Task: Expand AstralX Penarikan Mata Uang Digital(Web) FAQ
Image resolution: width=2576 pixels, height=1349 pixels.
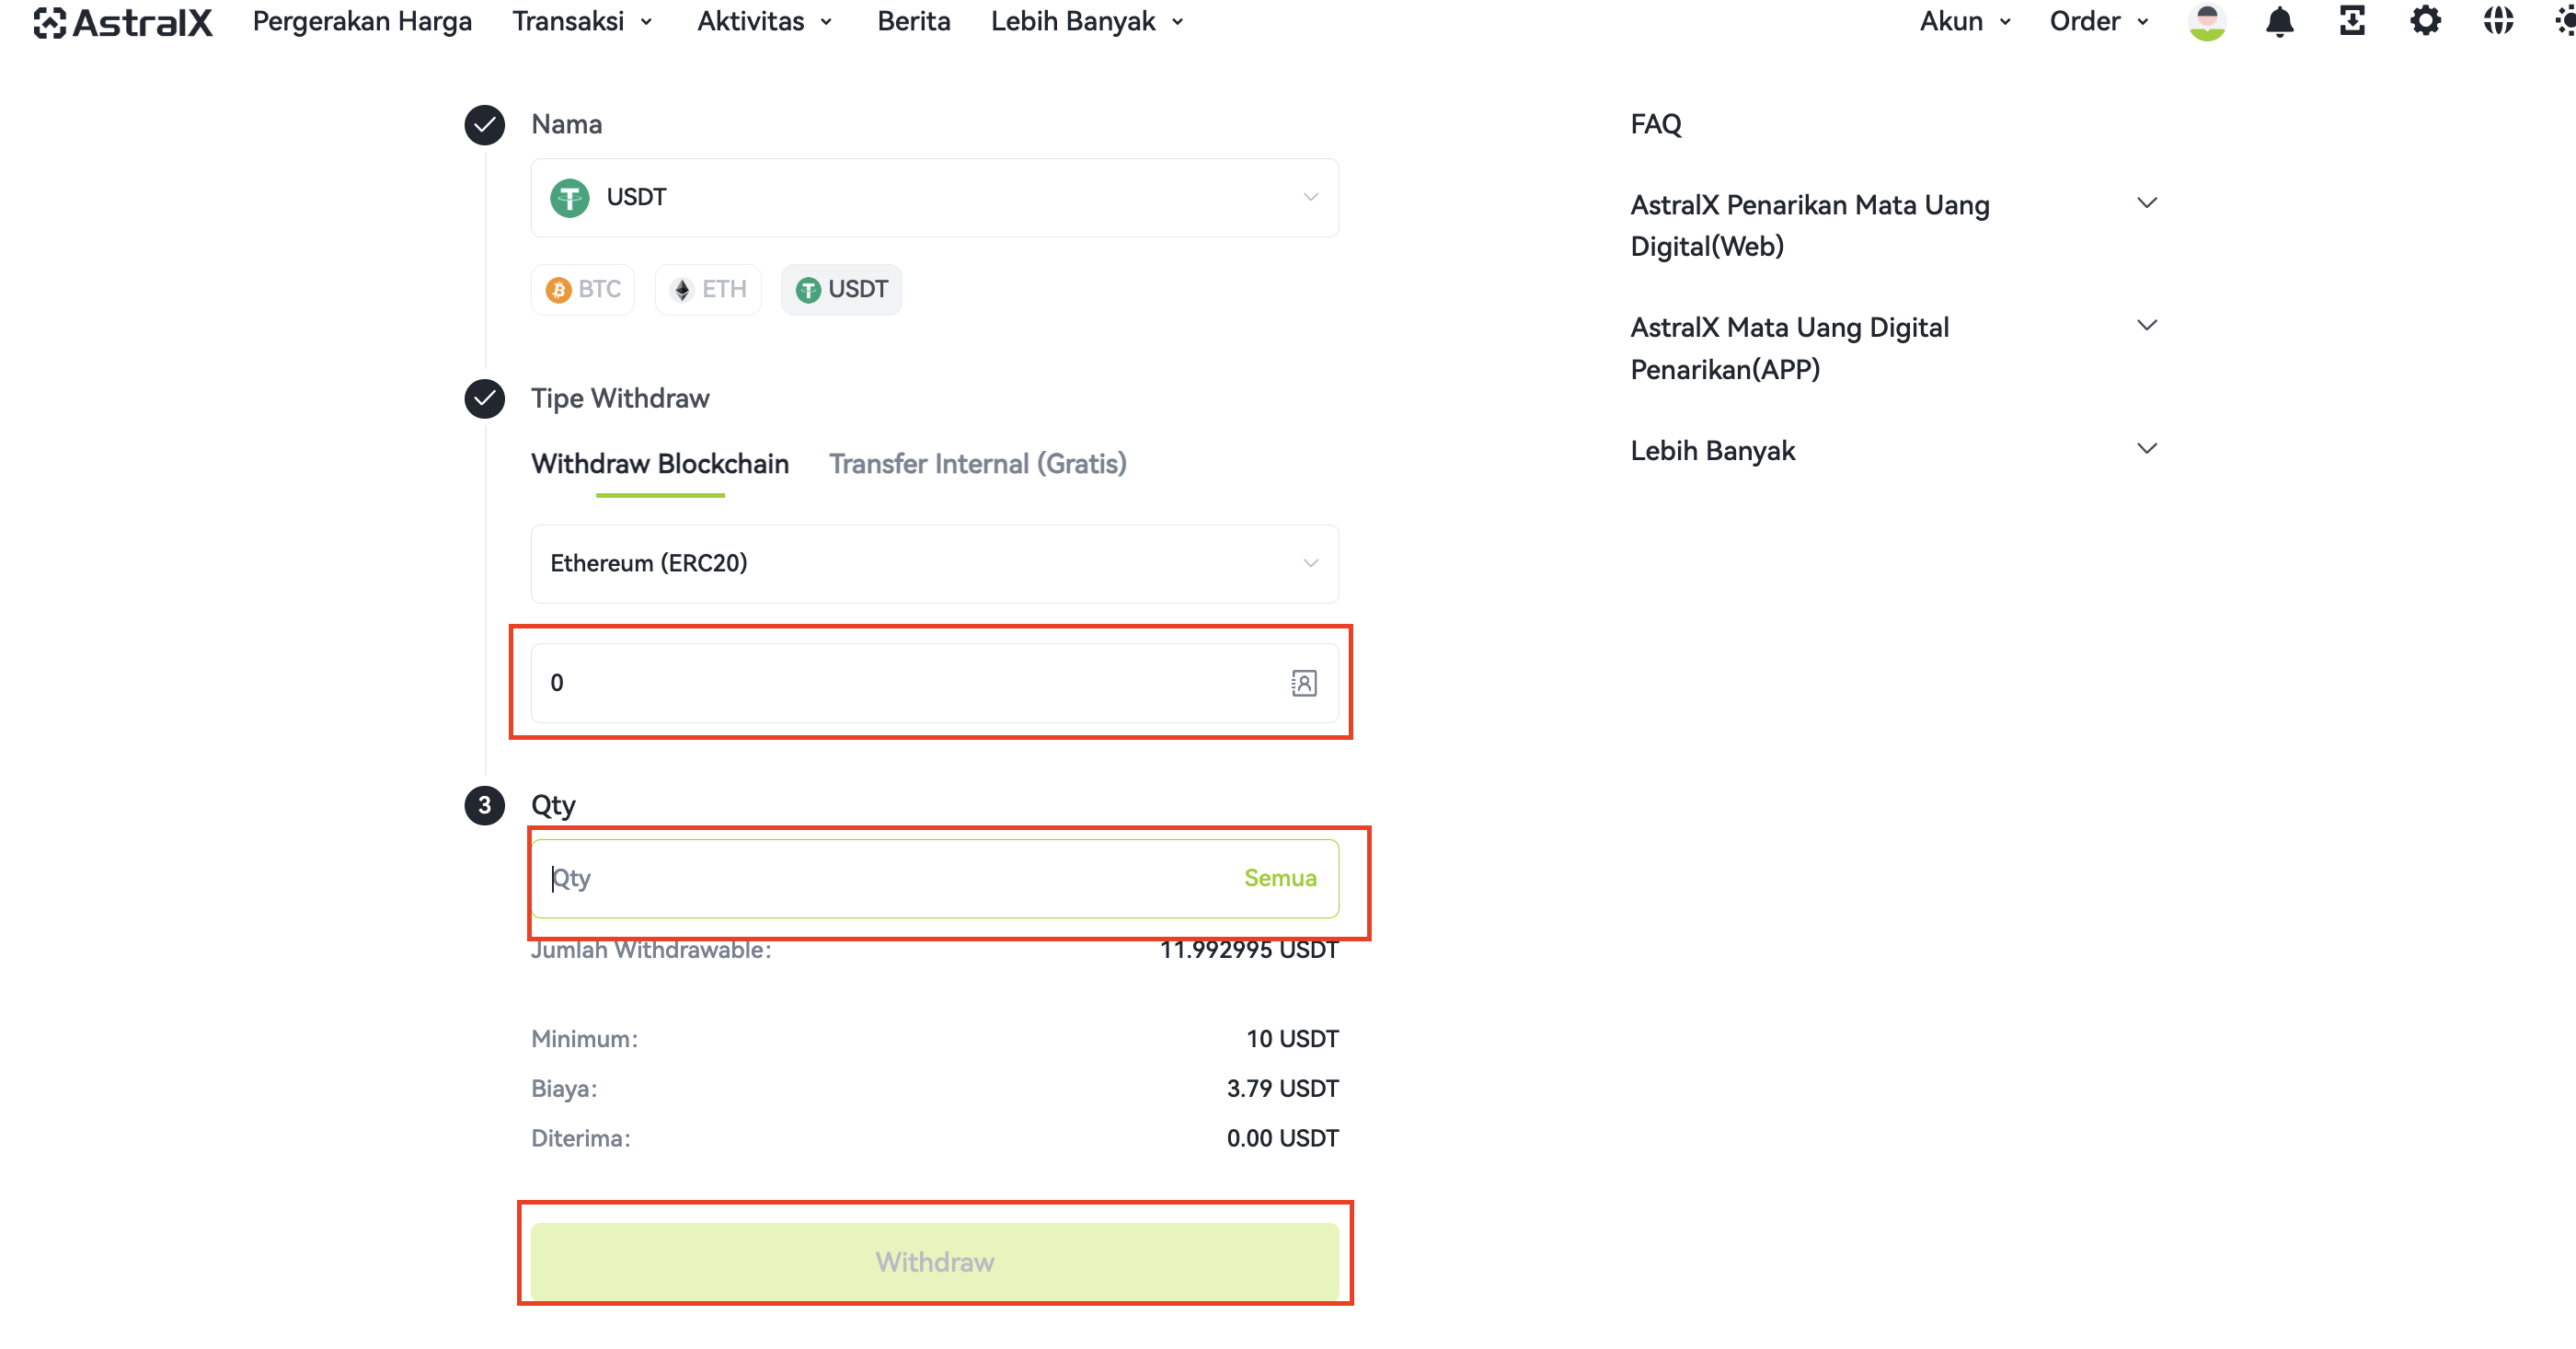Action: [x=1893, y=226]
